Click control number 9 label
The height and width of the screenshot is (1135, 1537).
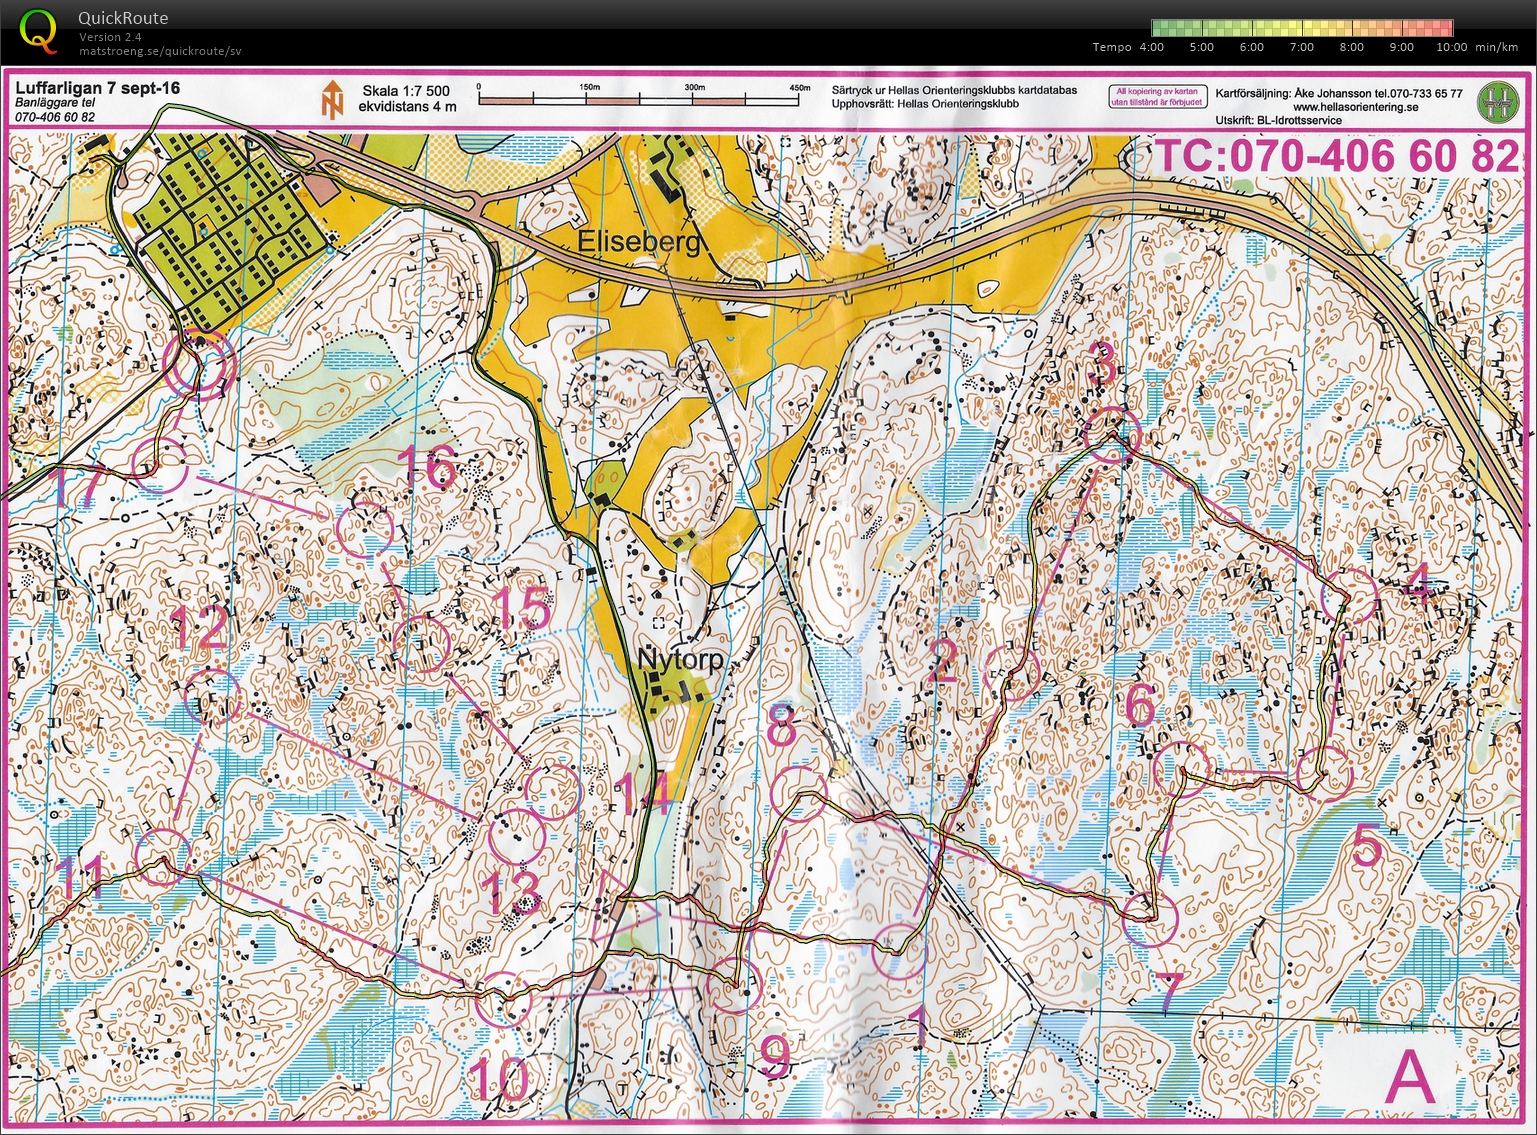click(x=775, y=1057)
